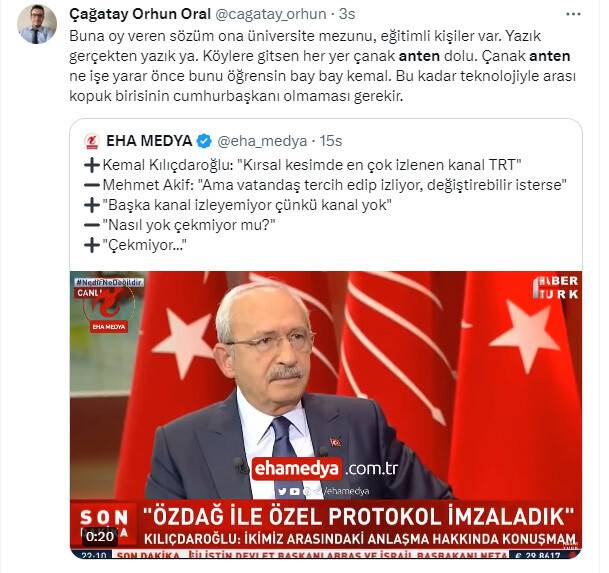Open Çağatay Orhun Oral's profile picture

(x=37, y=24)
